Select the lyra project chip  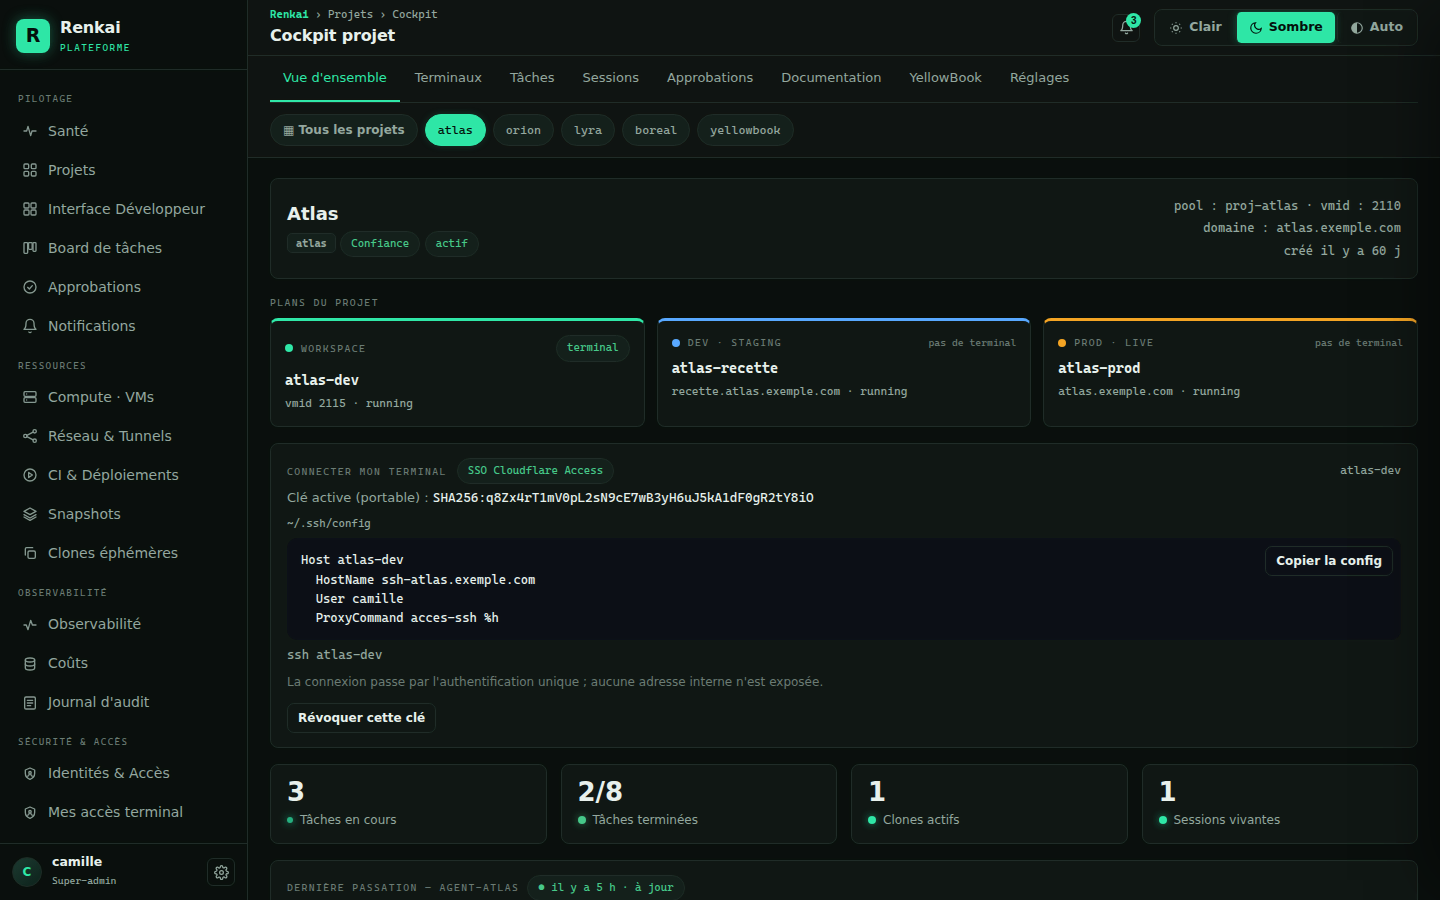(588, 130)
